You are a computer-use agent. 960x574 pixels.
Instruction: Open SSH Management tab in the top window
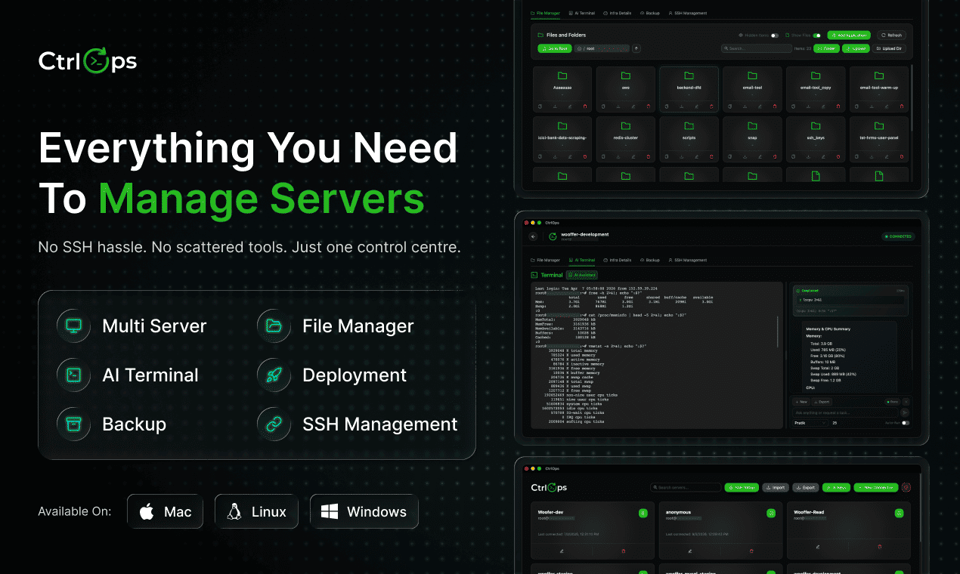688,13
